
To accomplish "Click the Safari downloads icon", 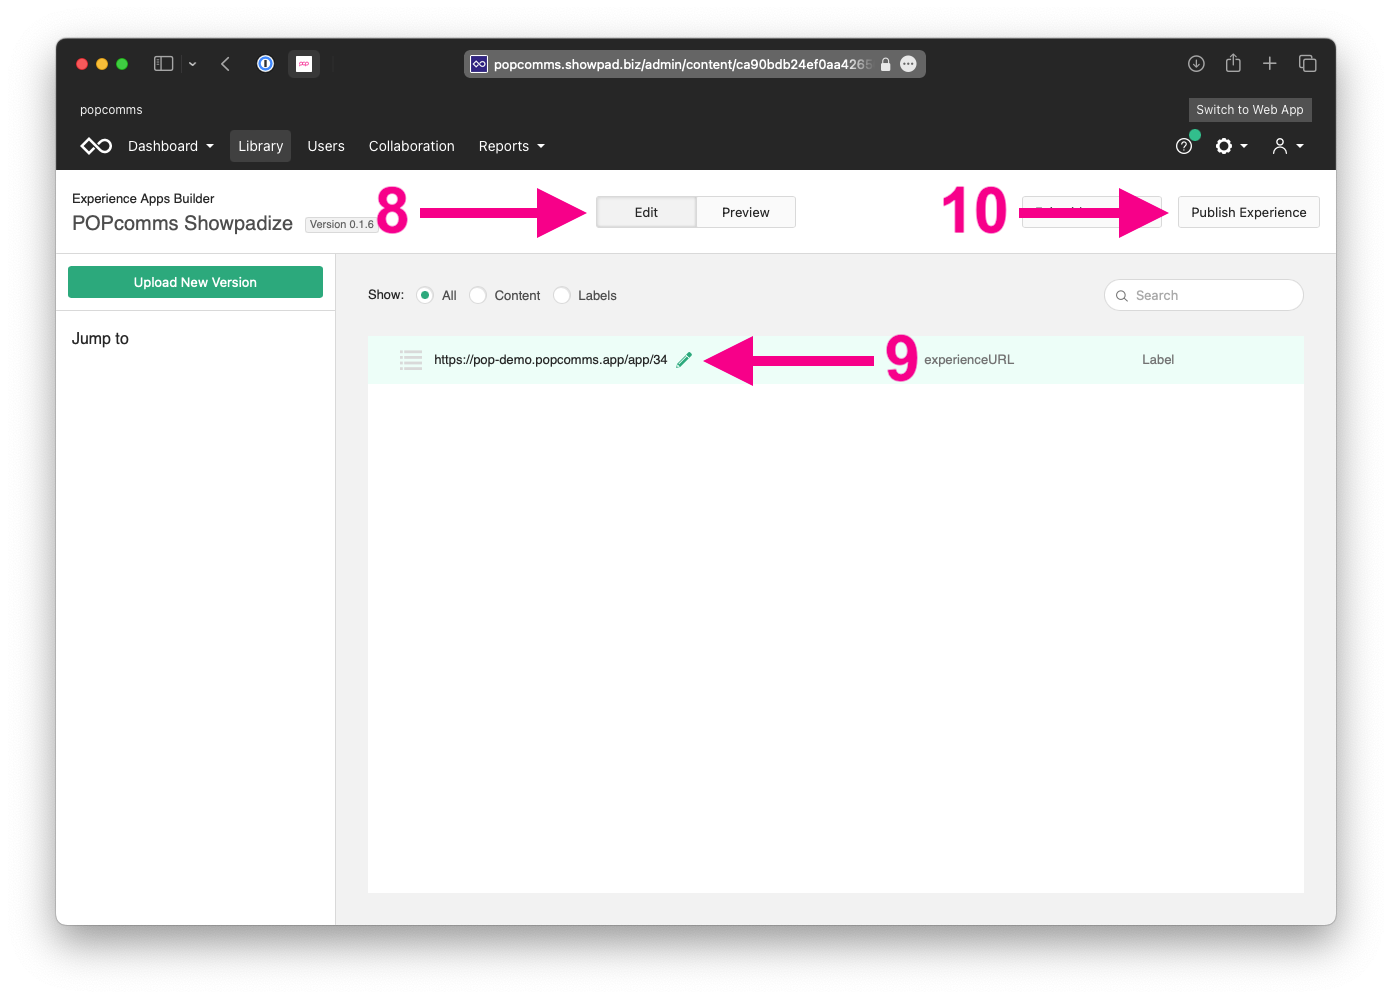I will [1196, 63].
